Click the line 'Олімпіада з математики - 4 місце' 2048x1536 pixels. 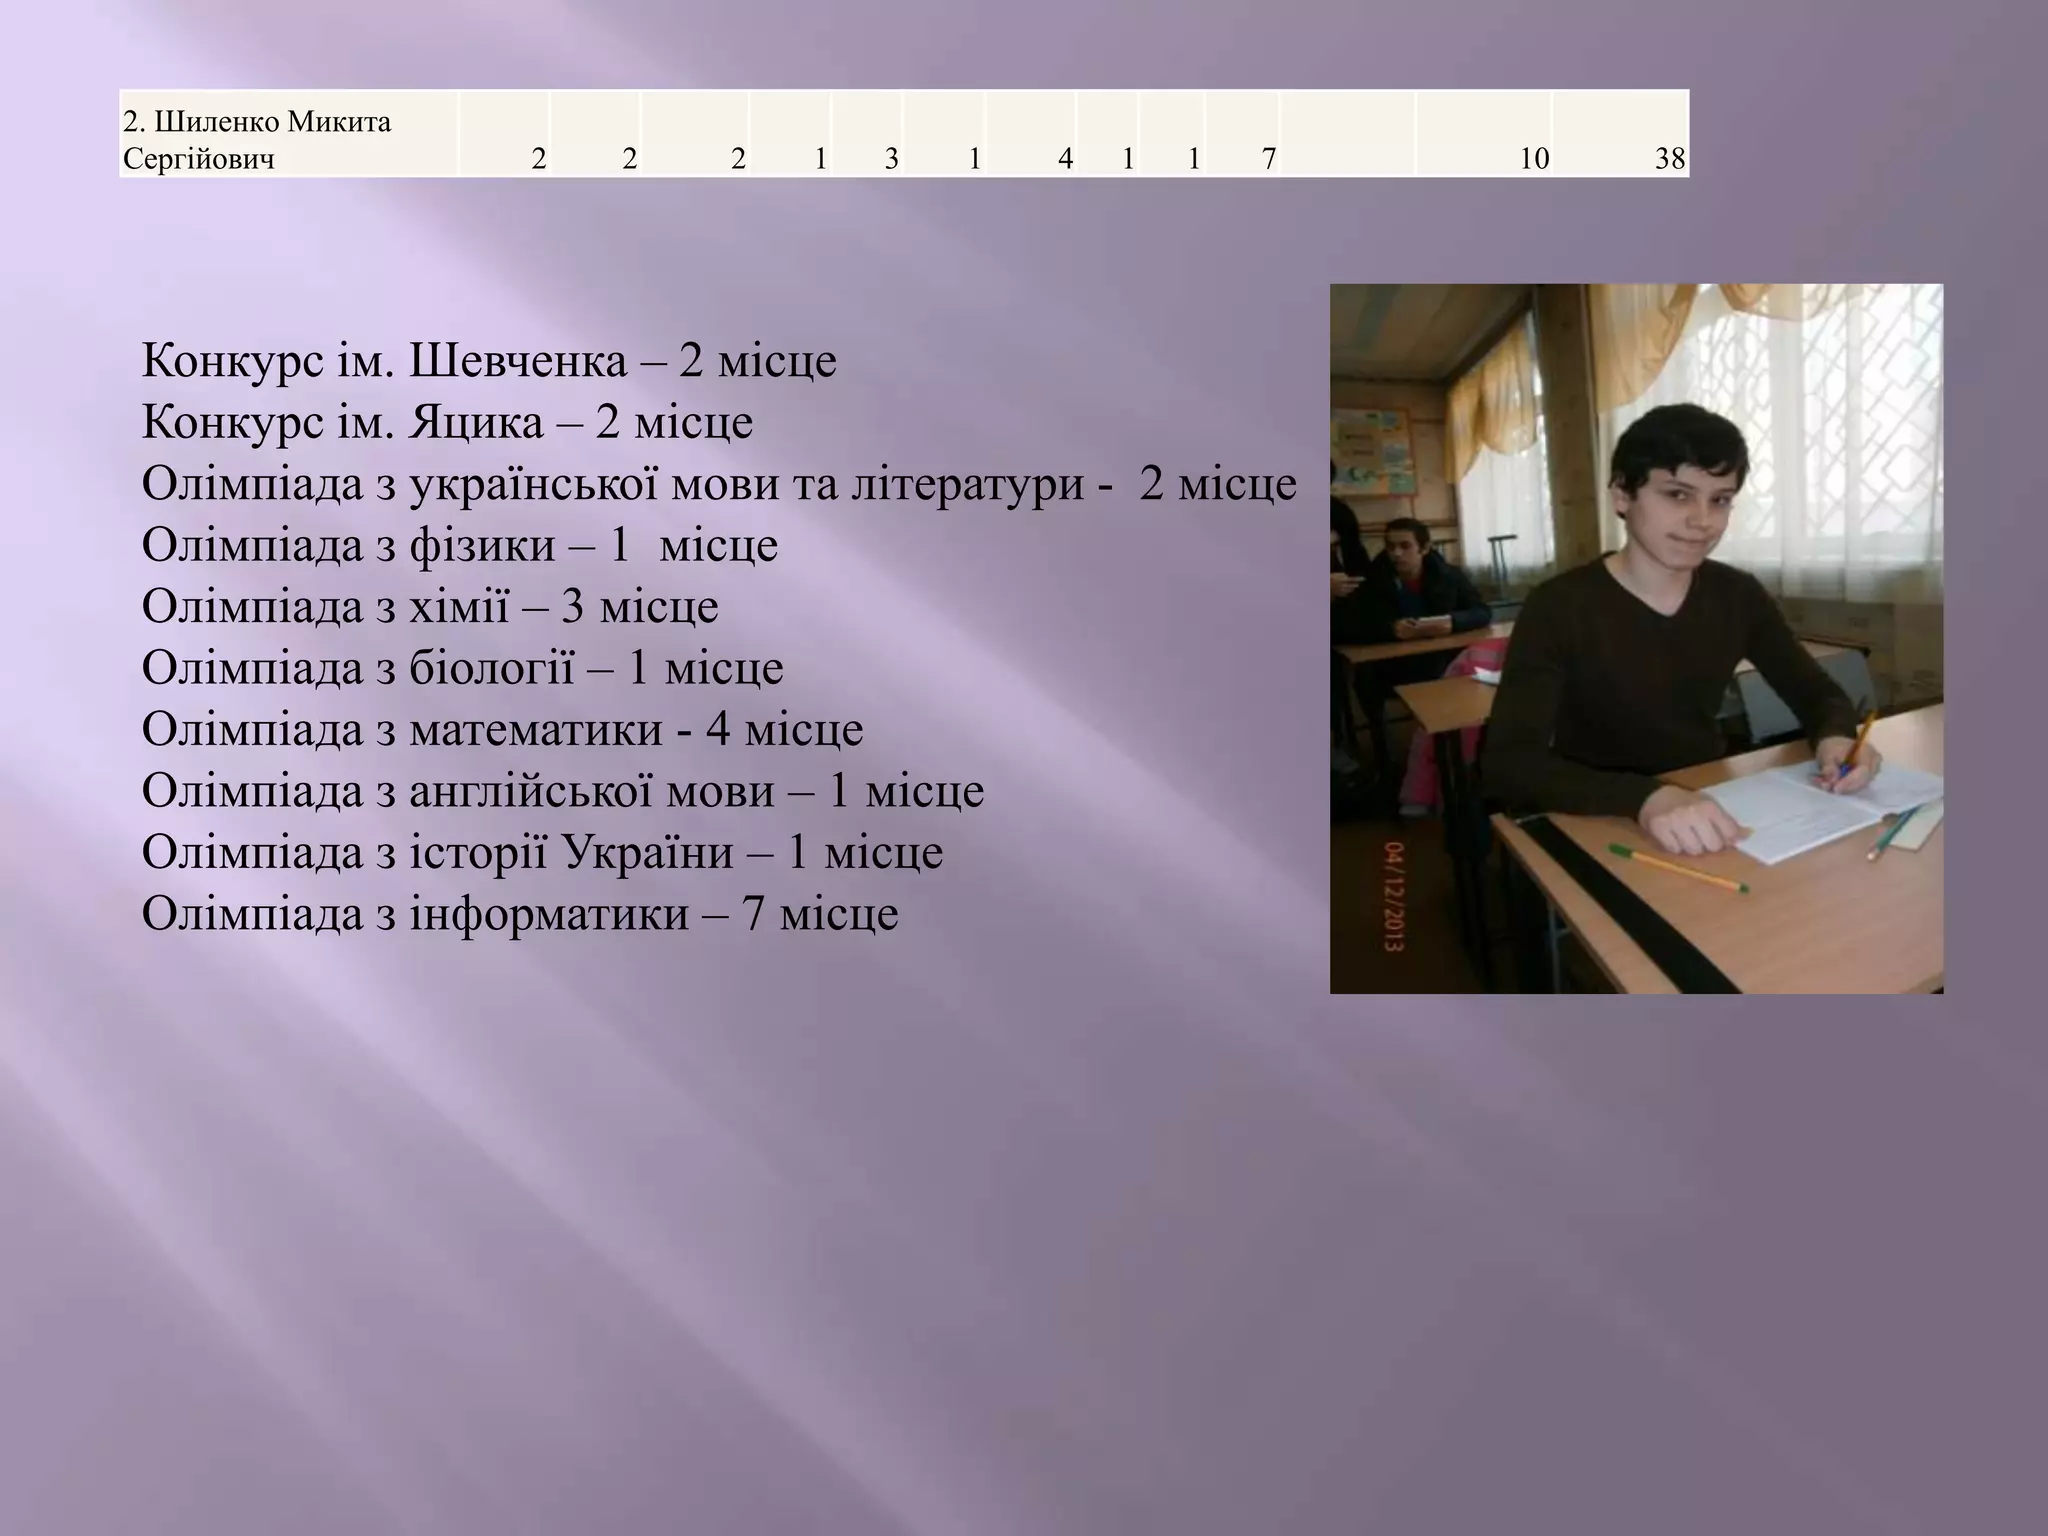click(x=502, y=730)
